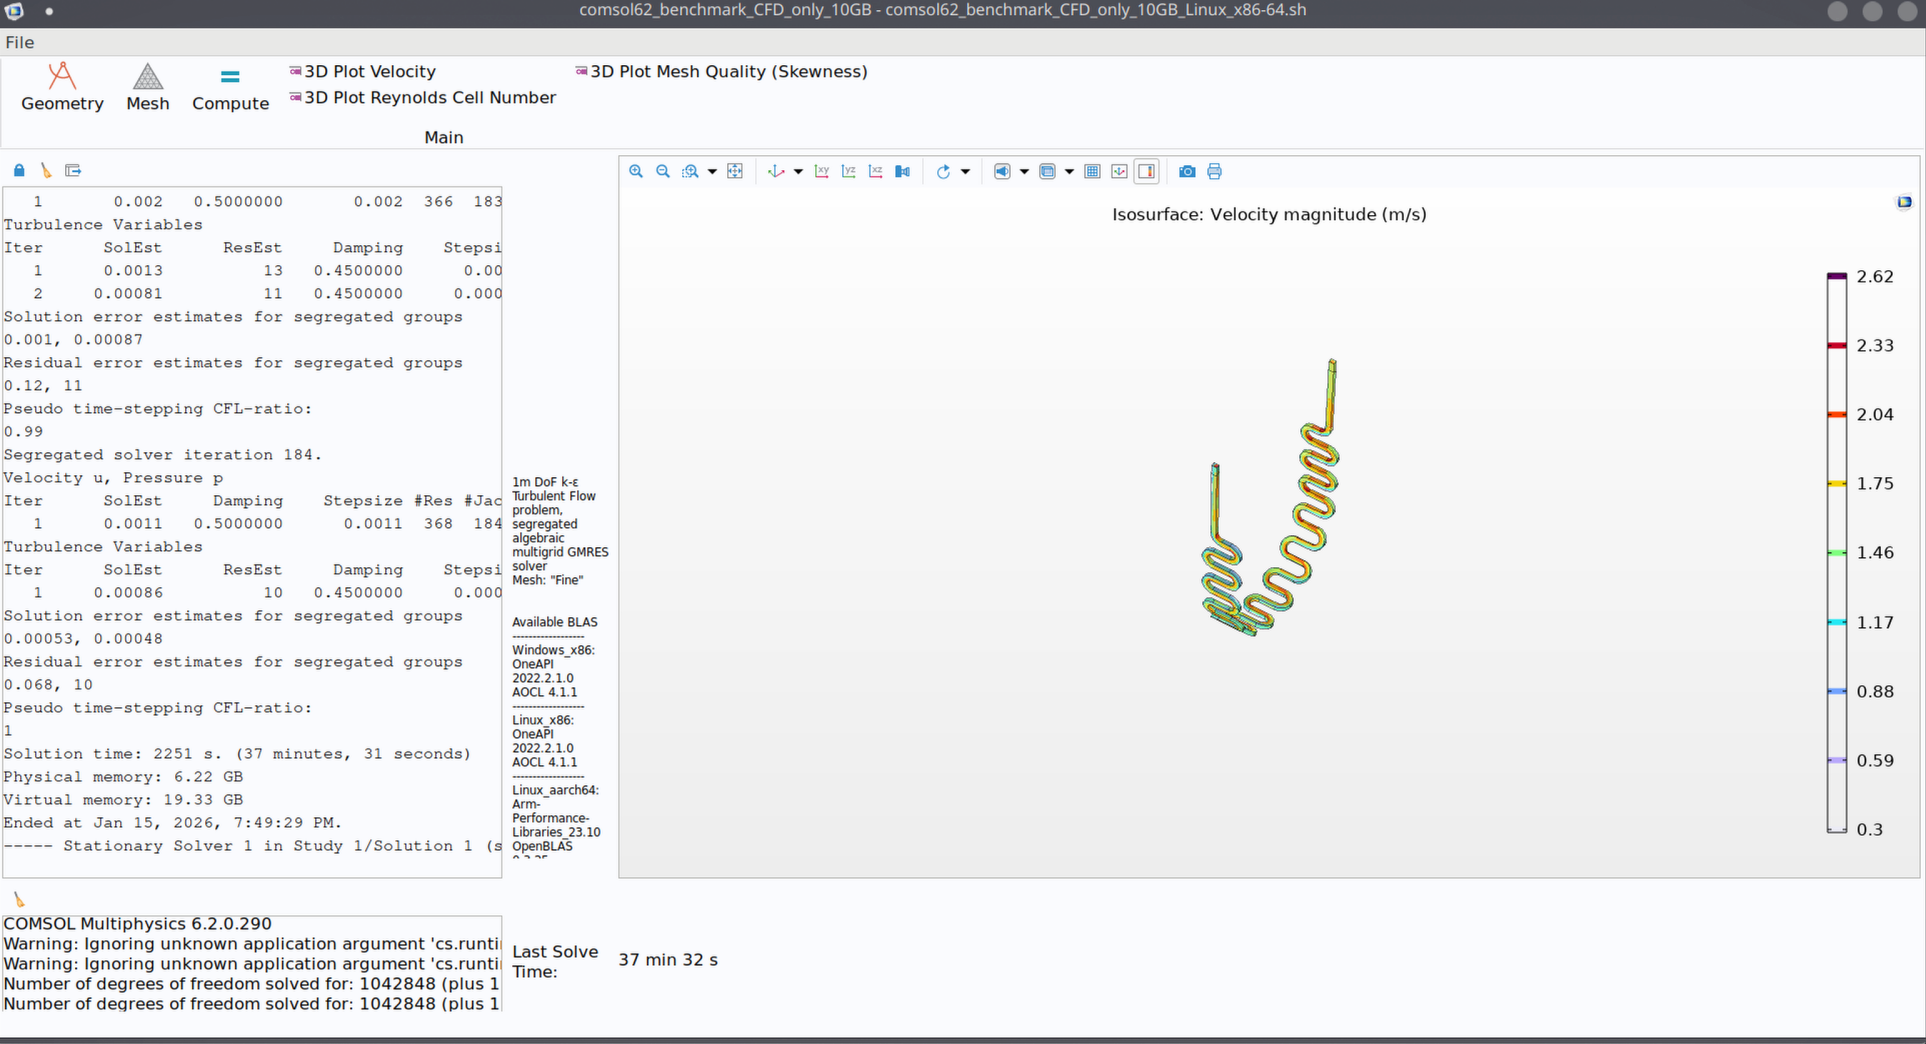
Task: Click the Zoom Extents icon
Action: (735, 171)
